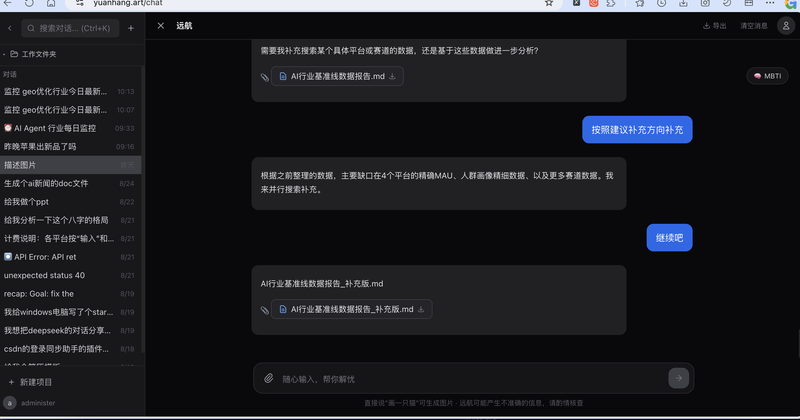Viewport: 800px width, 420px height.
Task: Click the attachment paperclip beside AI行业基准线数据报告_补充版.md
Action: click(x=264, y=310)
